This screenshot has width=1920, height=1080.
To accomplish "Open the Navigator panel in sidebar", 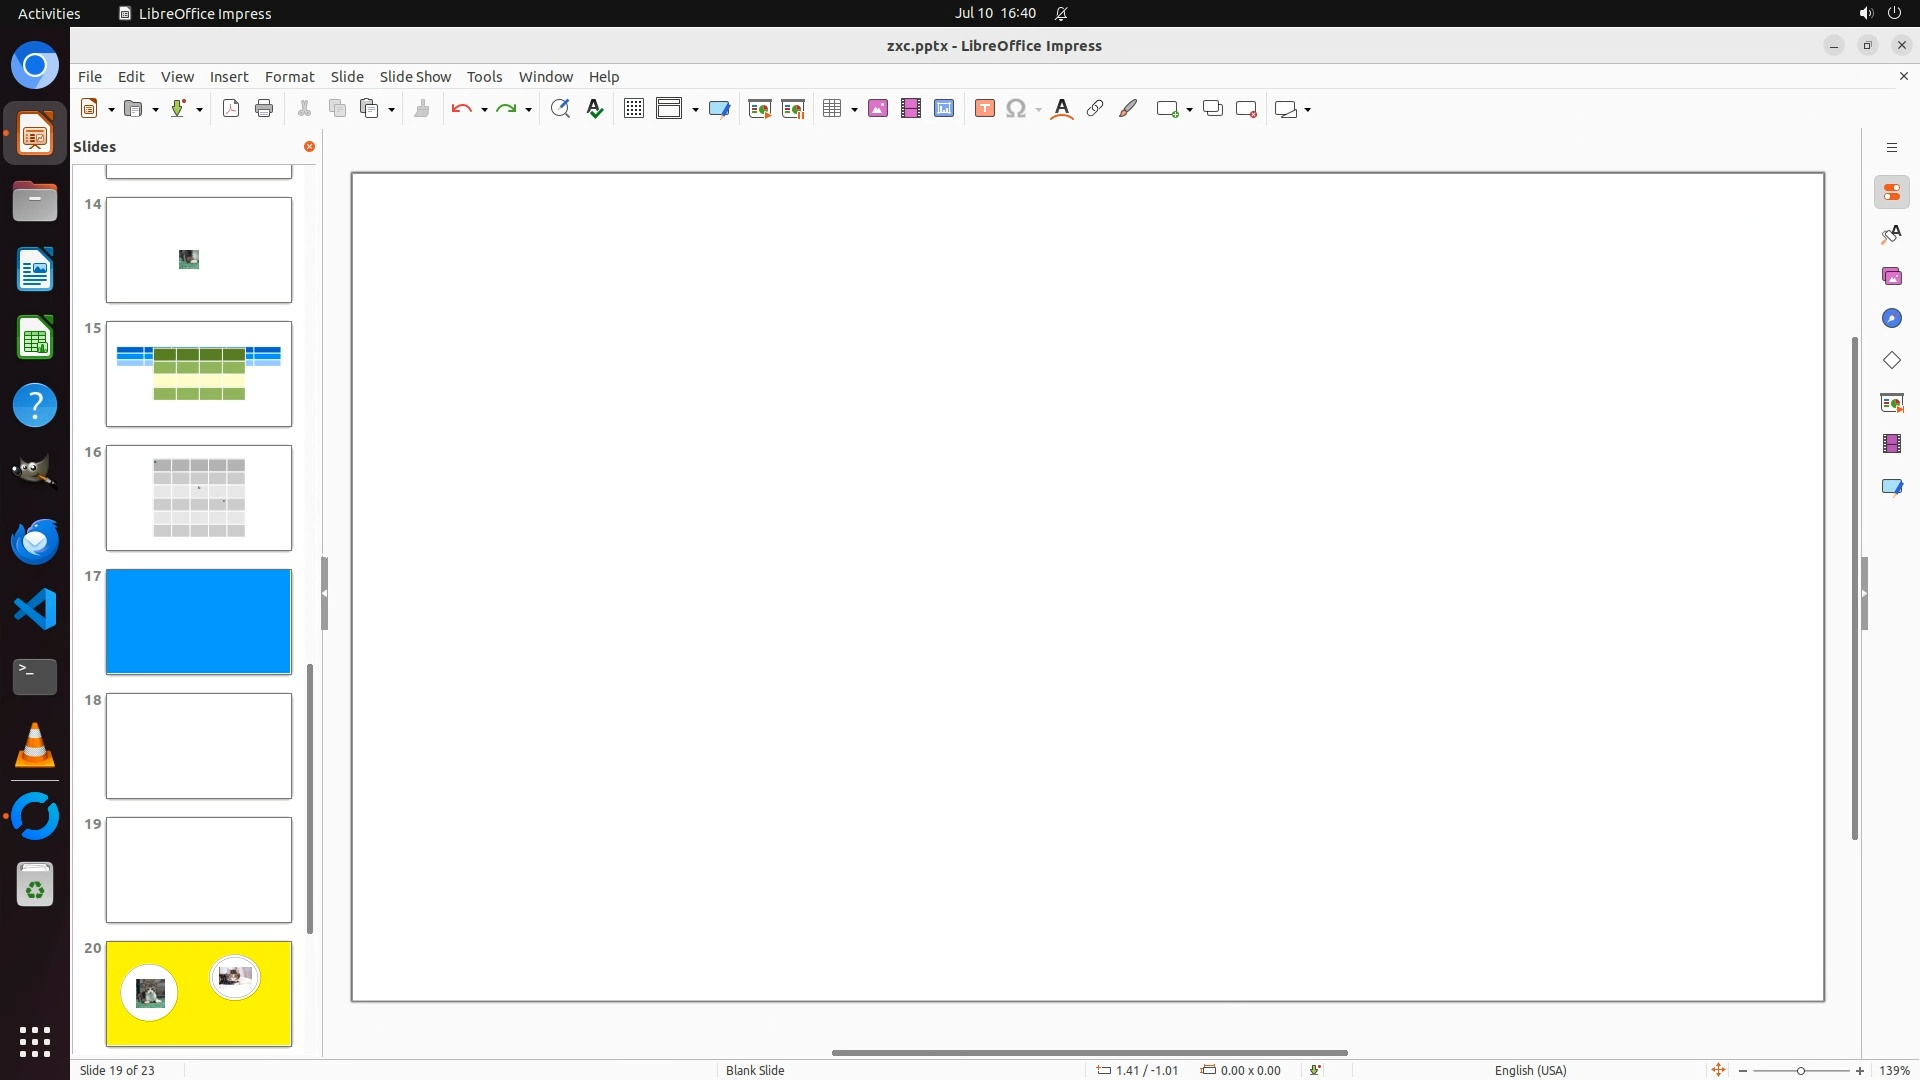I will 1891,318.
